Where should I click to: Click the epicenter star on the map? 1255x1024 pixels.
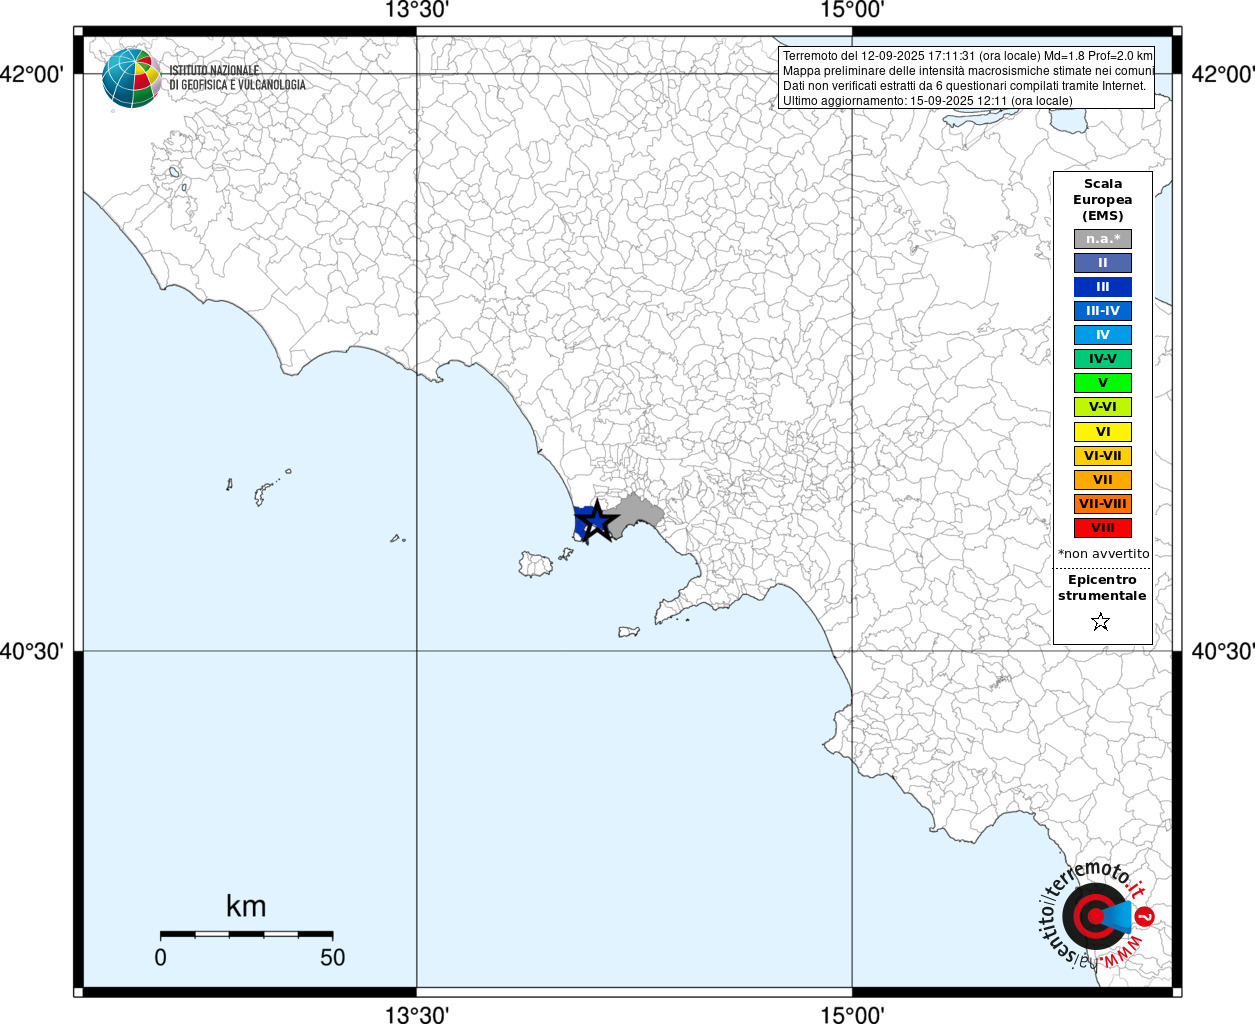pos(596,521)
